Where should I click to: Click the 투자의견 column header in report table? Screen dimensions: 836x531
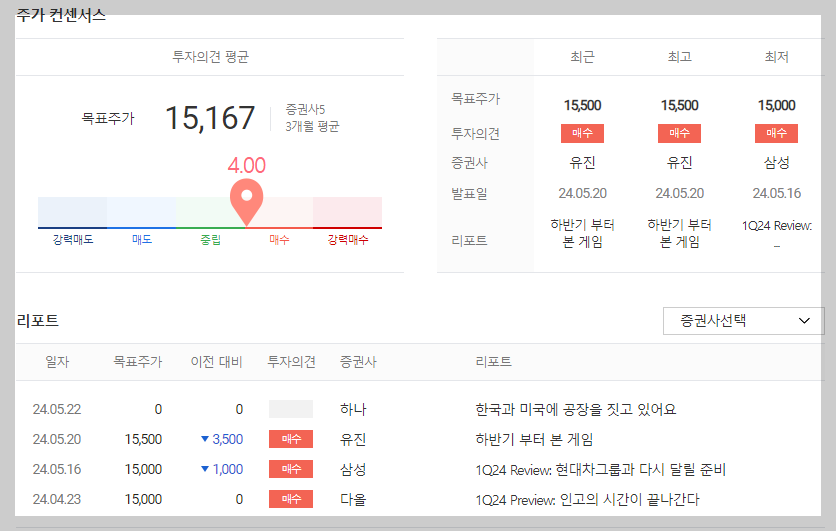tap(291, 362)
